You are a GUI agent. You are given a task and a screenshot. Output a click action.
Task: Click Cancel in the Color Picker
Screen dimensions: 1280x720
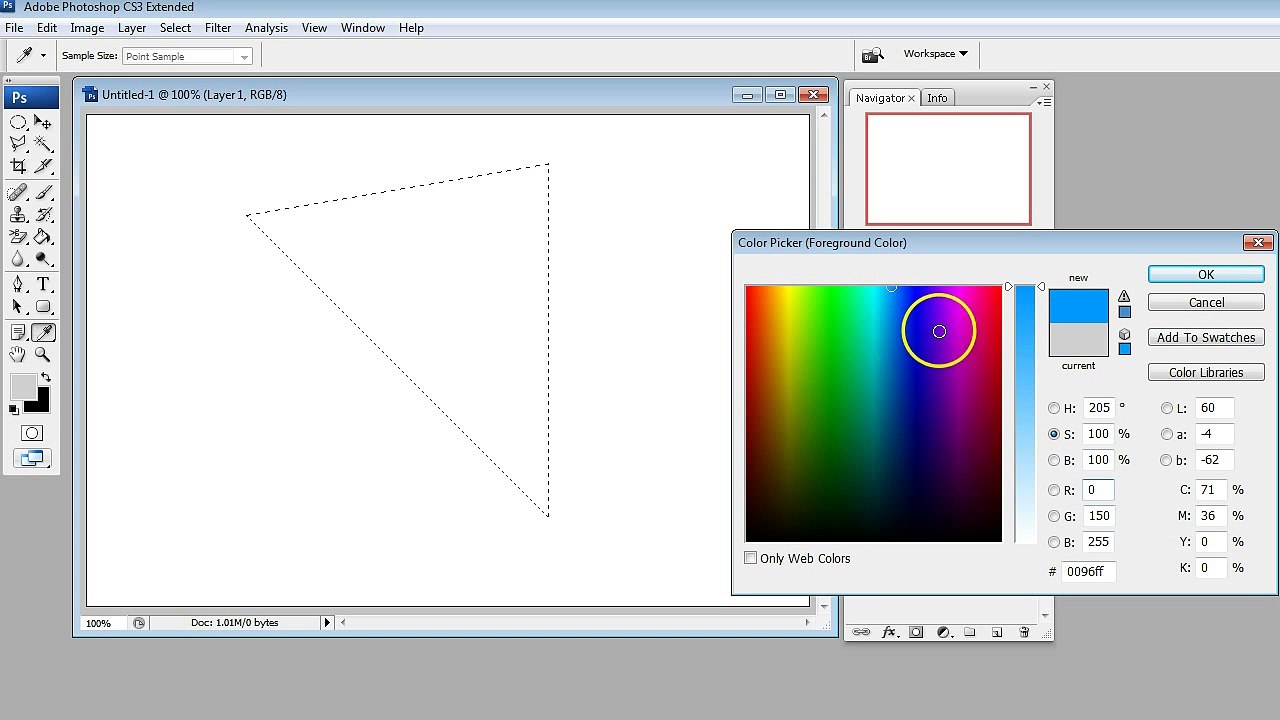[1206, 303]
